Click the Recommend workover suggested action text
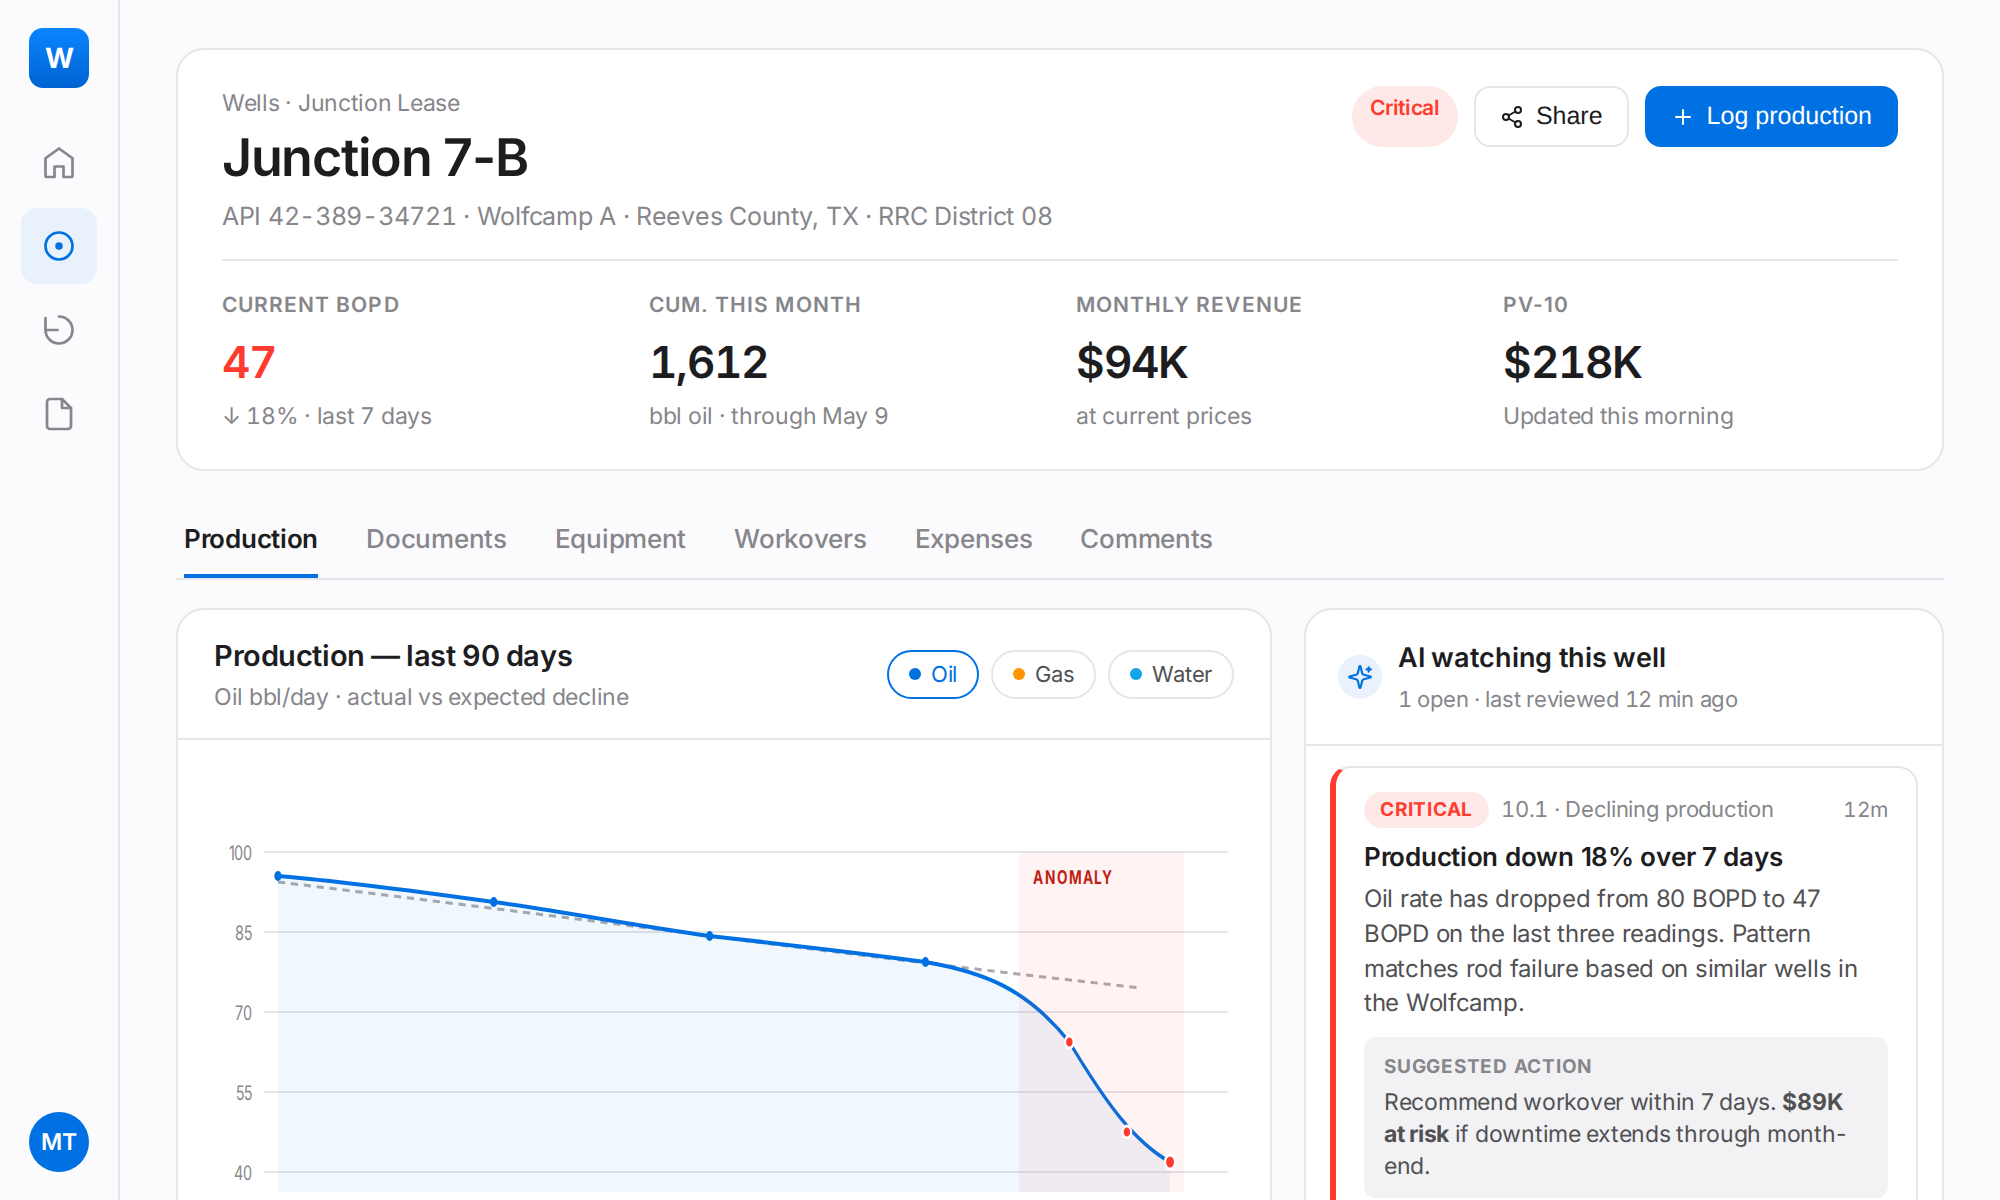The height and width of the screenshot is (1200, 2000). pos(1614,1134)
